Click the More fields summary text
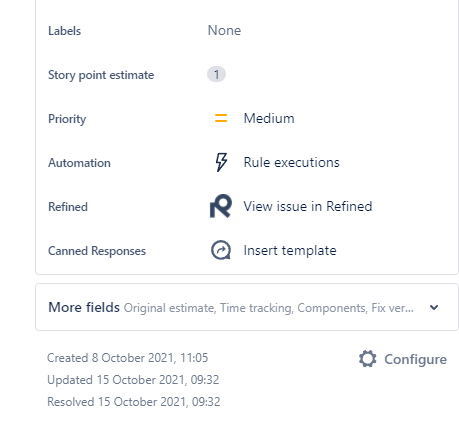The height and width of the screenshot is (439, 459). (269, 308)
